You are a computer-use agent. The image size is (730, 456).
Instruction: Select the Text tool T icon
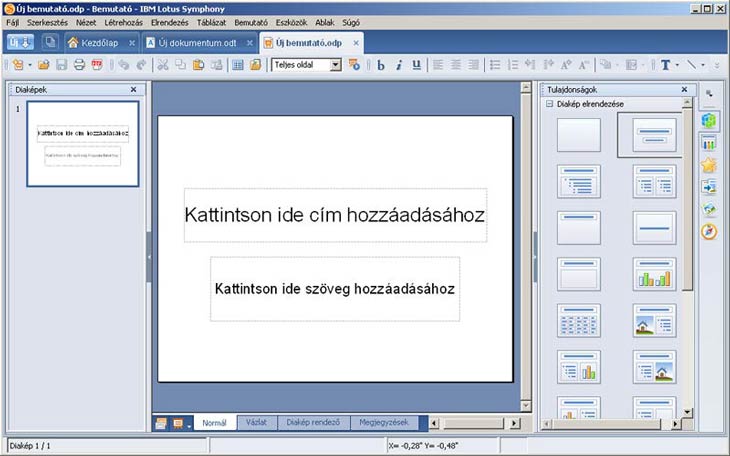click(665, 65)
